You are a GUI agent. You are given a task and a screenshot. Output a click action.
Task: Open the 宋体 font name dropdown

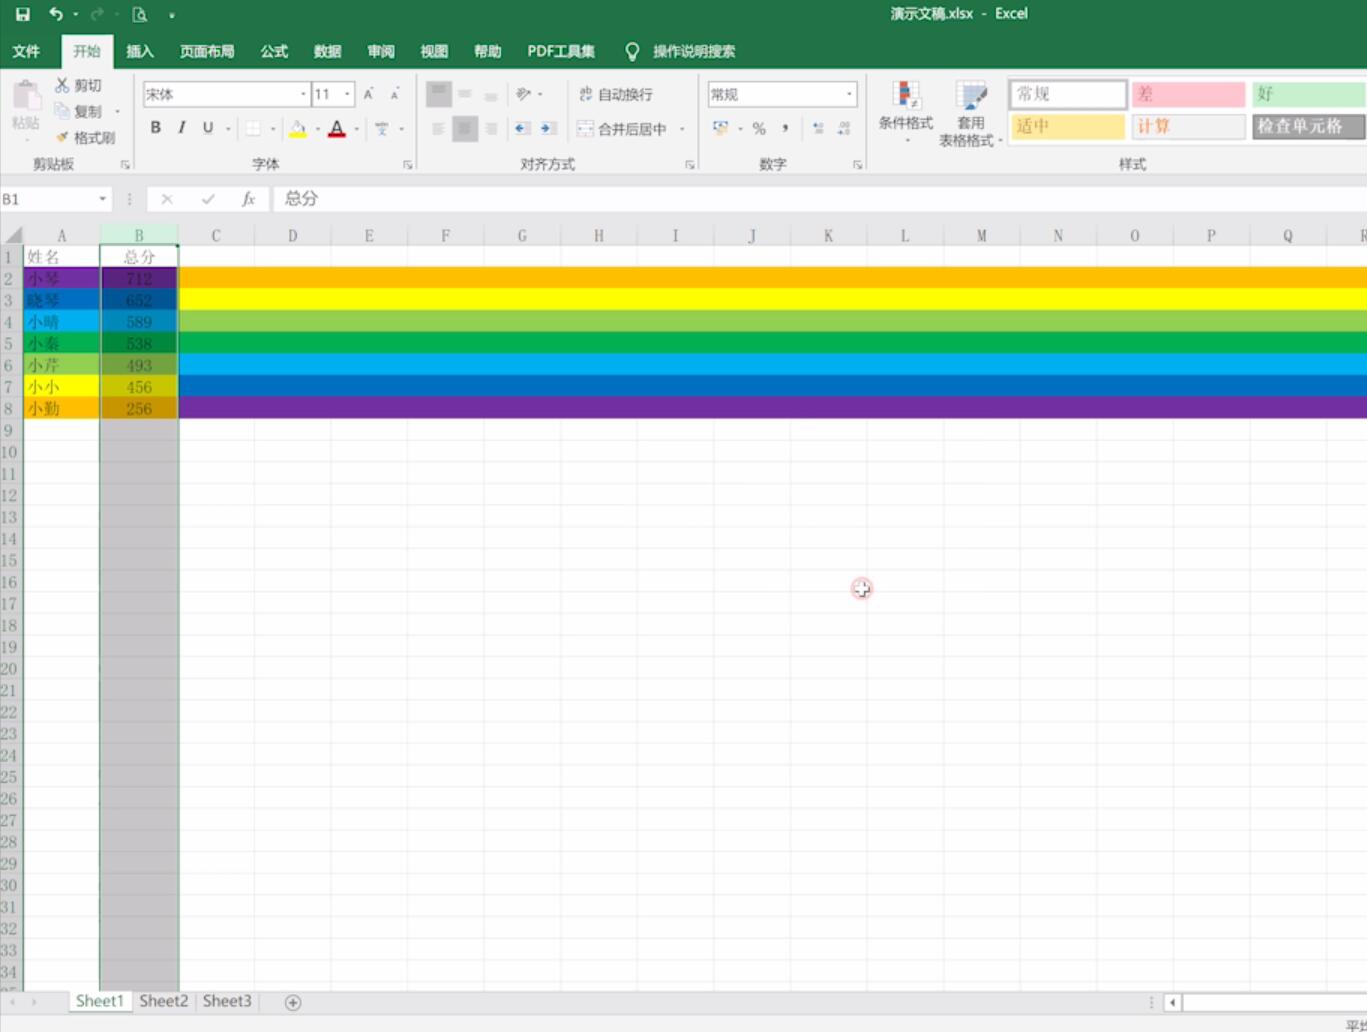pos(303,94)
